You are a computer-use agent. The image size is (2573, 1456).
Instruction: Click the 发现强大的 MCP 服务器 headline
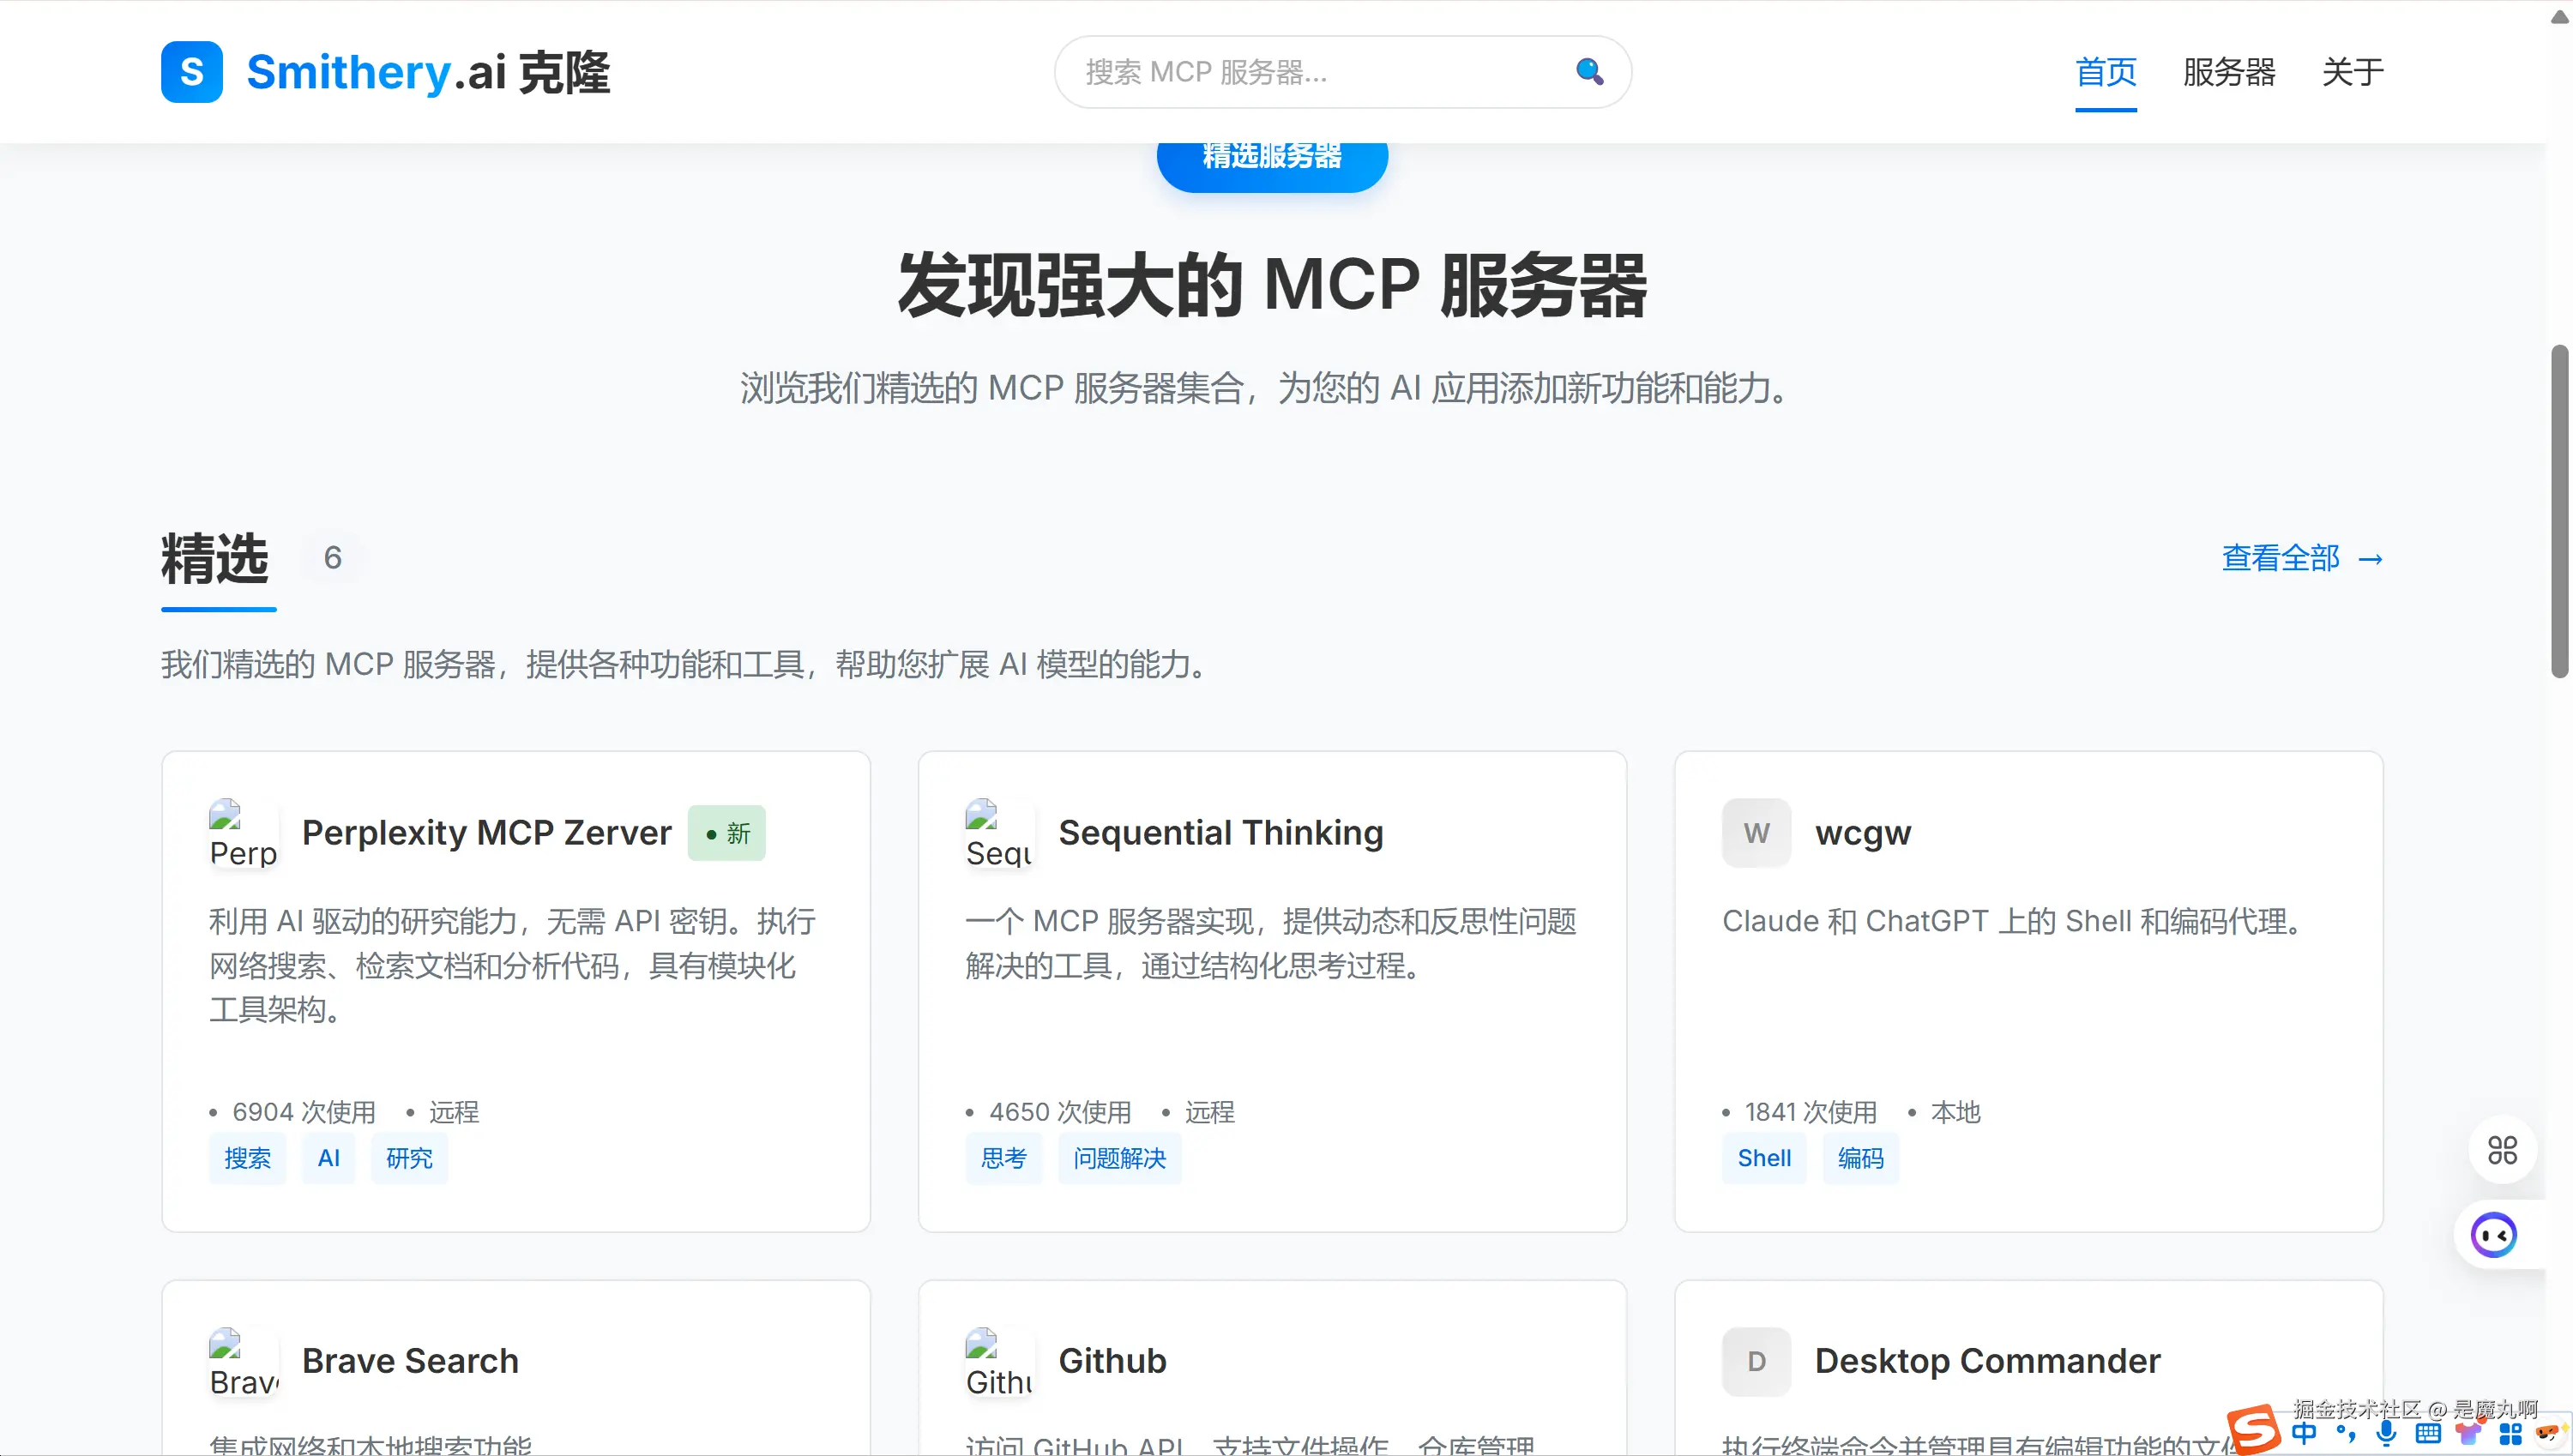1272,286
